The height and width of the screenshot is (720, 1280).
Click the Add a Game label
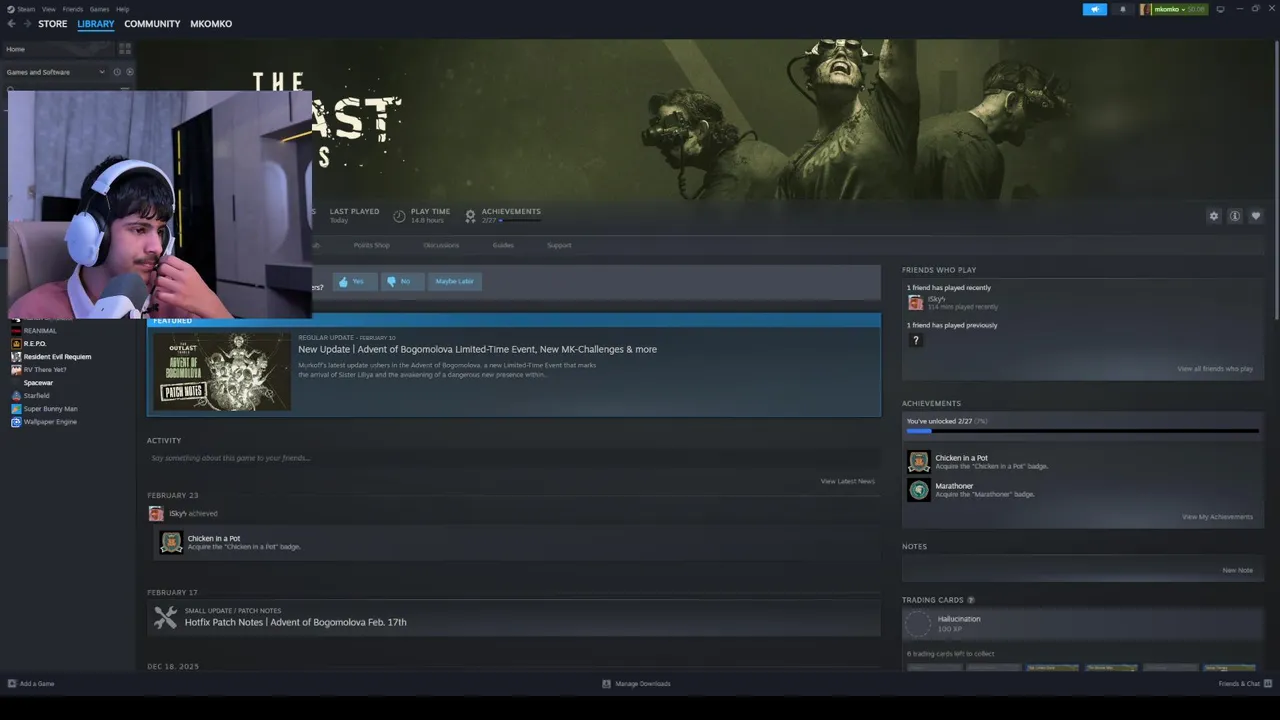pos(37,684)
